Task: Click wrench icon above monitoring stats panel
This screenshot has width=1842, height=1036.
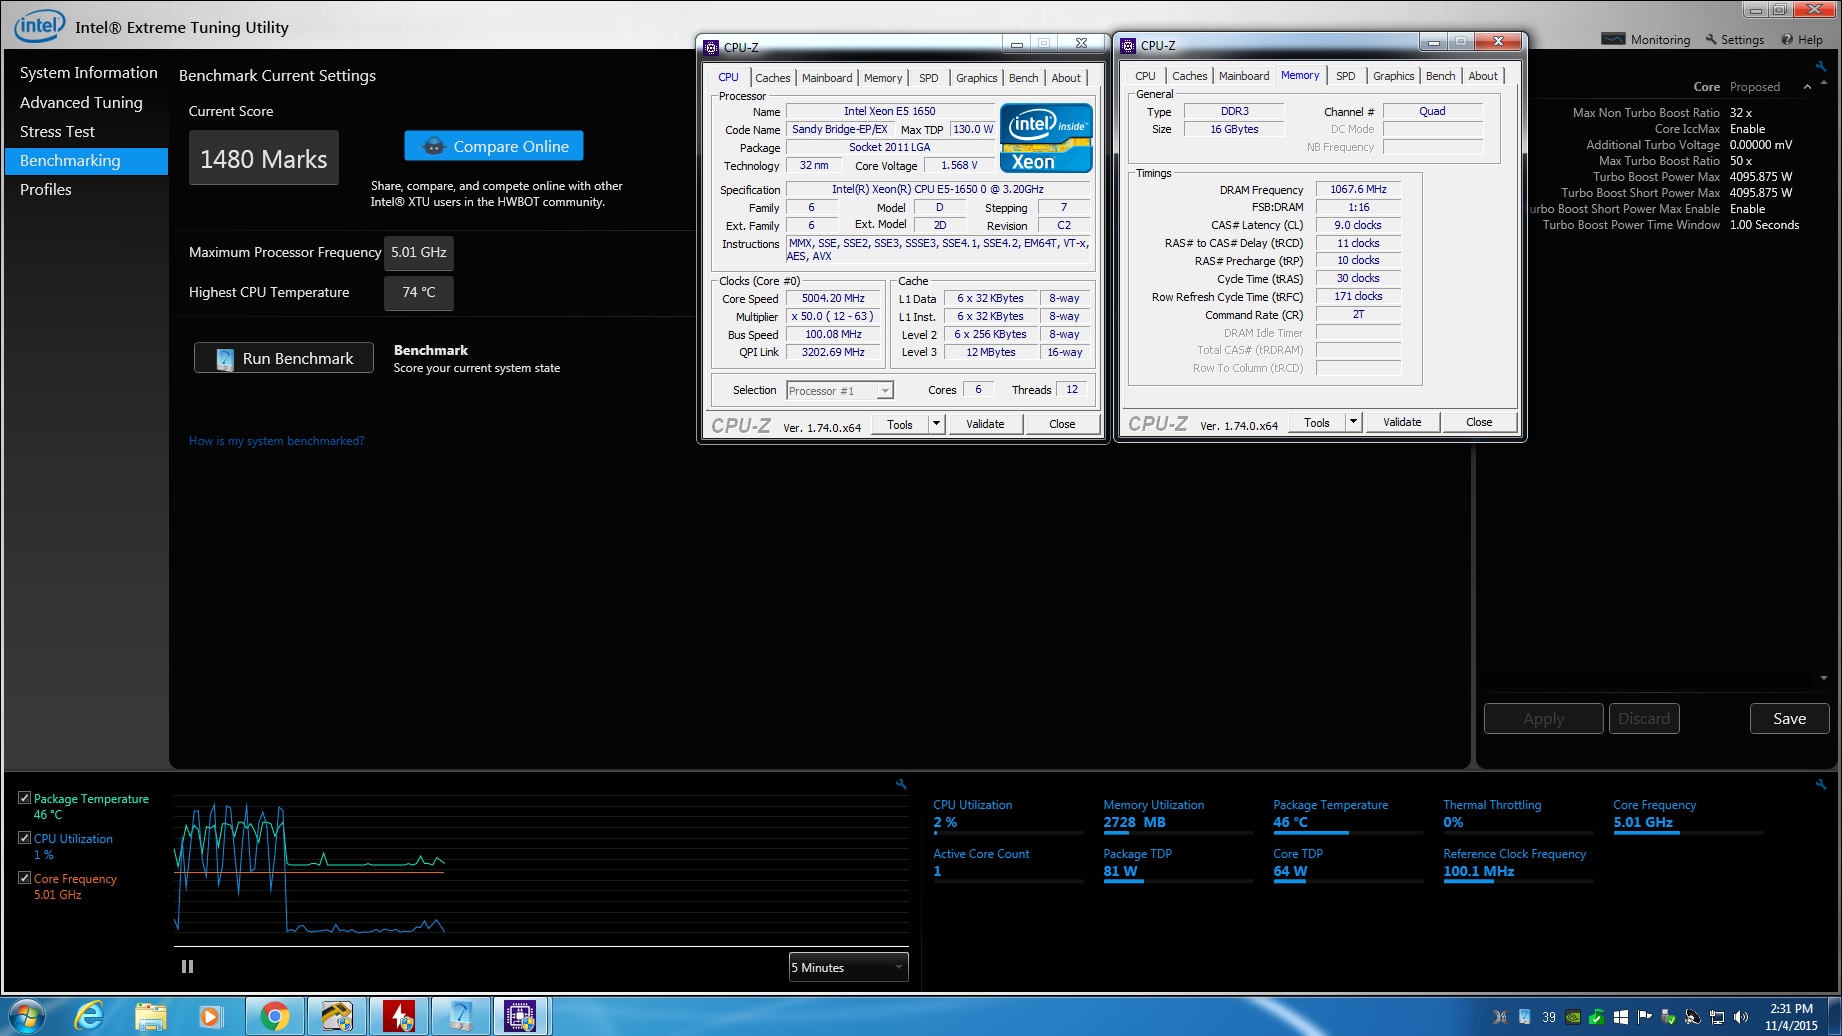Action: pos(1821,785)
